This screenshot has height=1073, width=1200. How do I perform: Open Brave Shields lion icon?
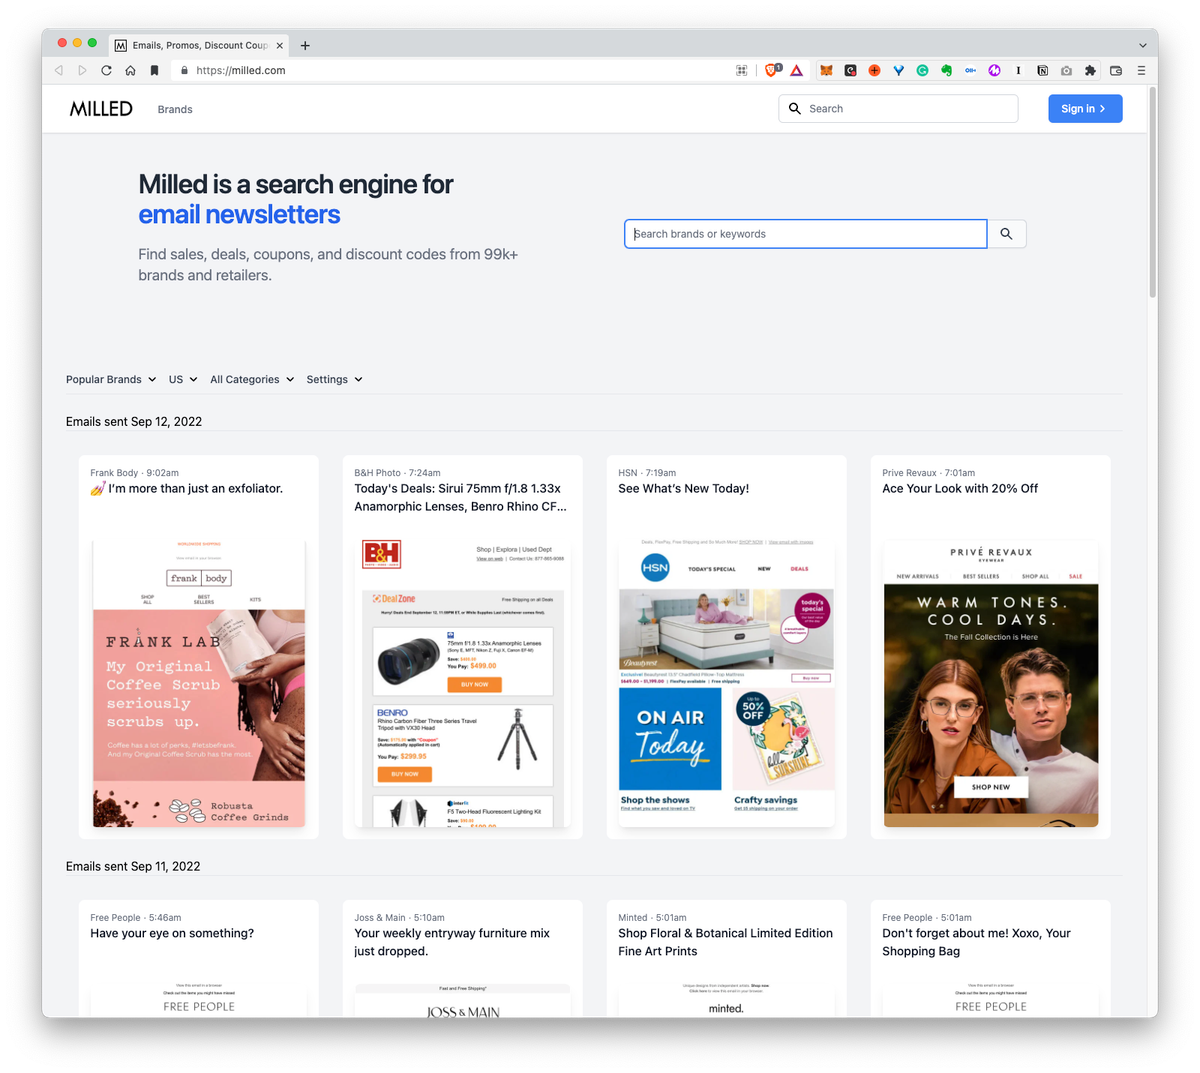coord(772,70)
